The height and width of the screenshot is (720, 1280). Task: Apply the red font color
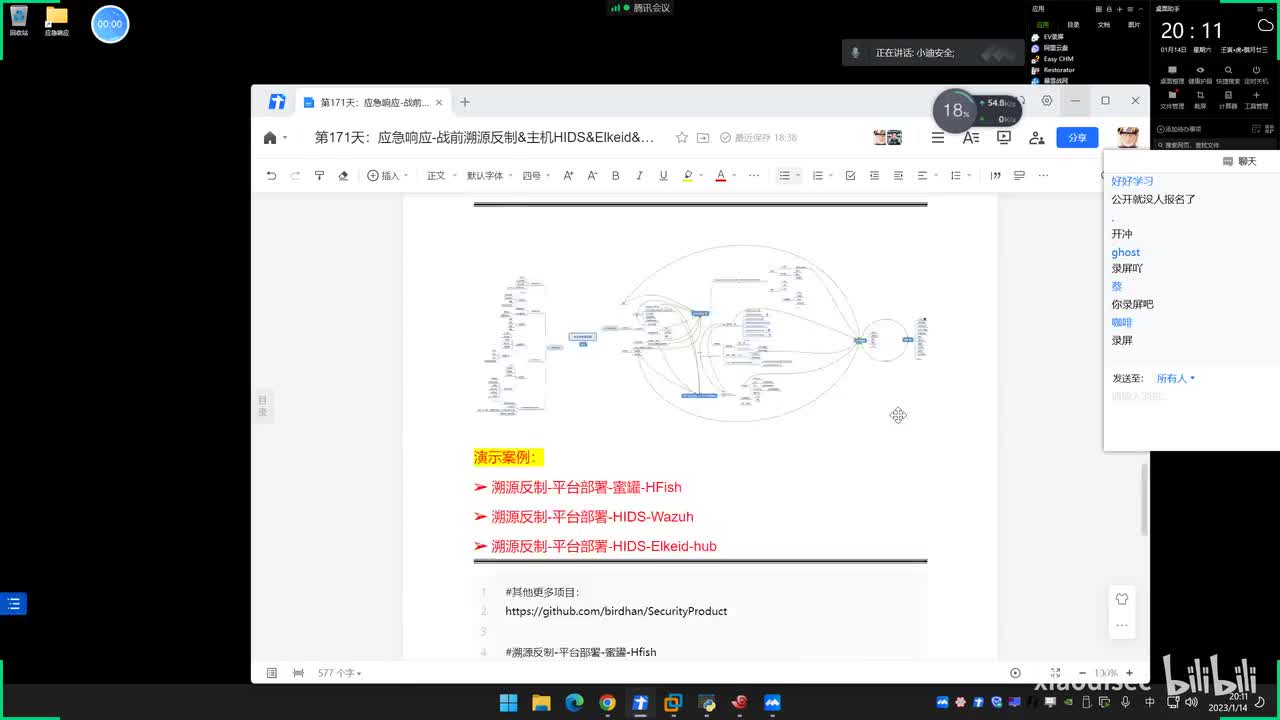(720, 175)
